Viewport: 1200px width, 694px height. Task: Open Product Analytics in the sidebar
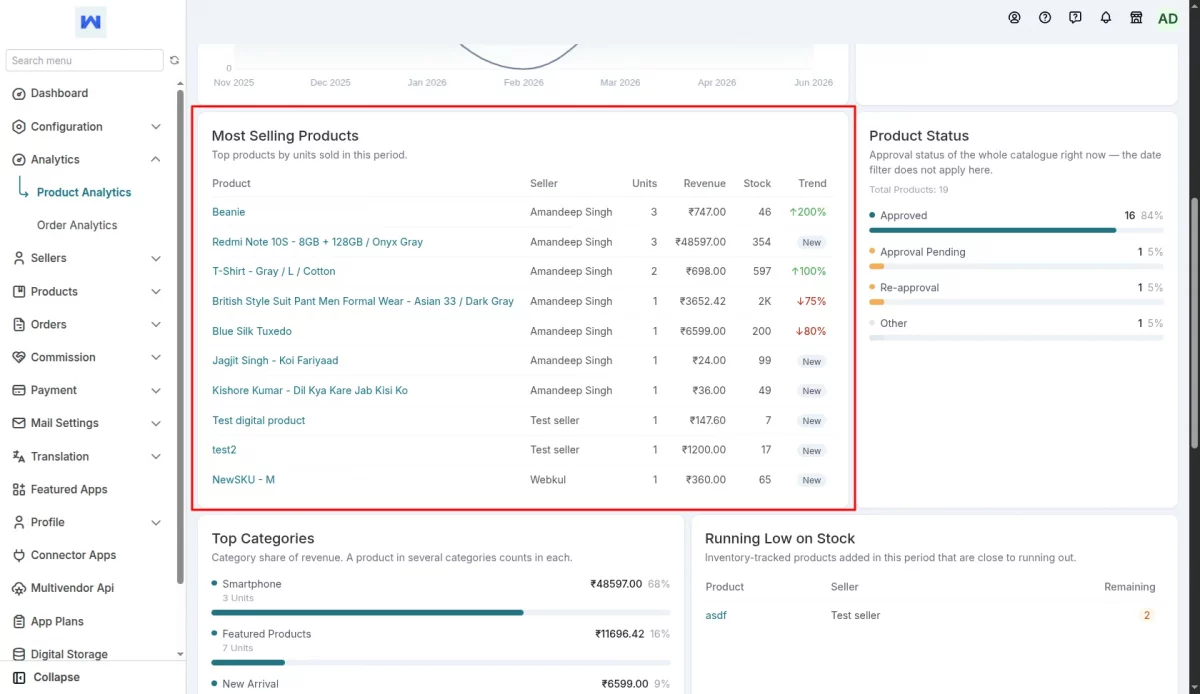click(84, 193)
